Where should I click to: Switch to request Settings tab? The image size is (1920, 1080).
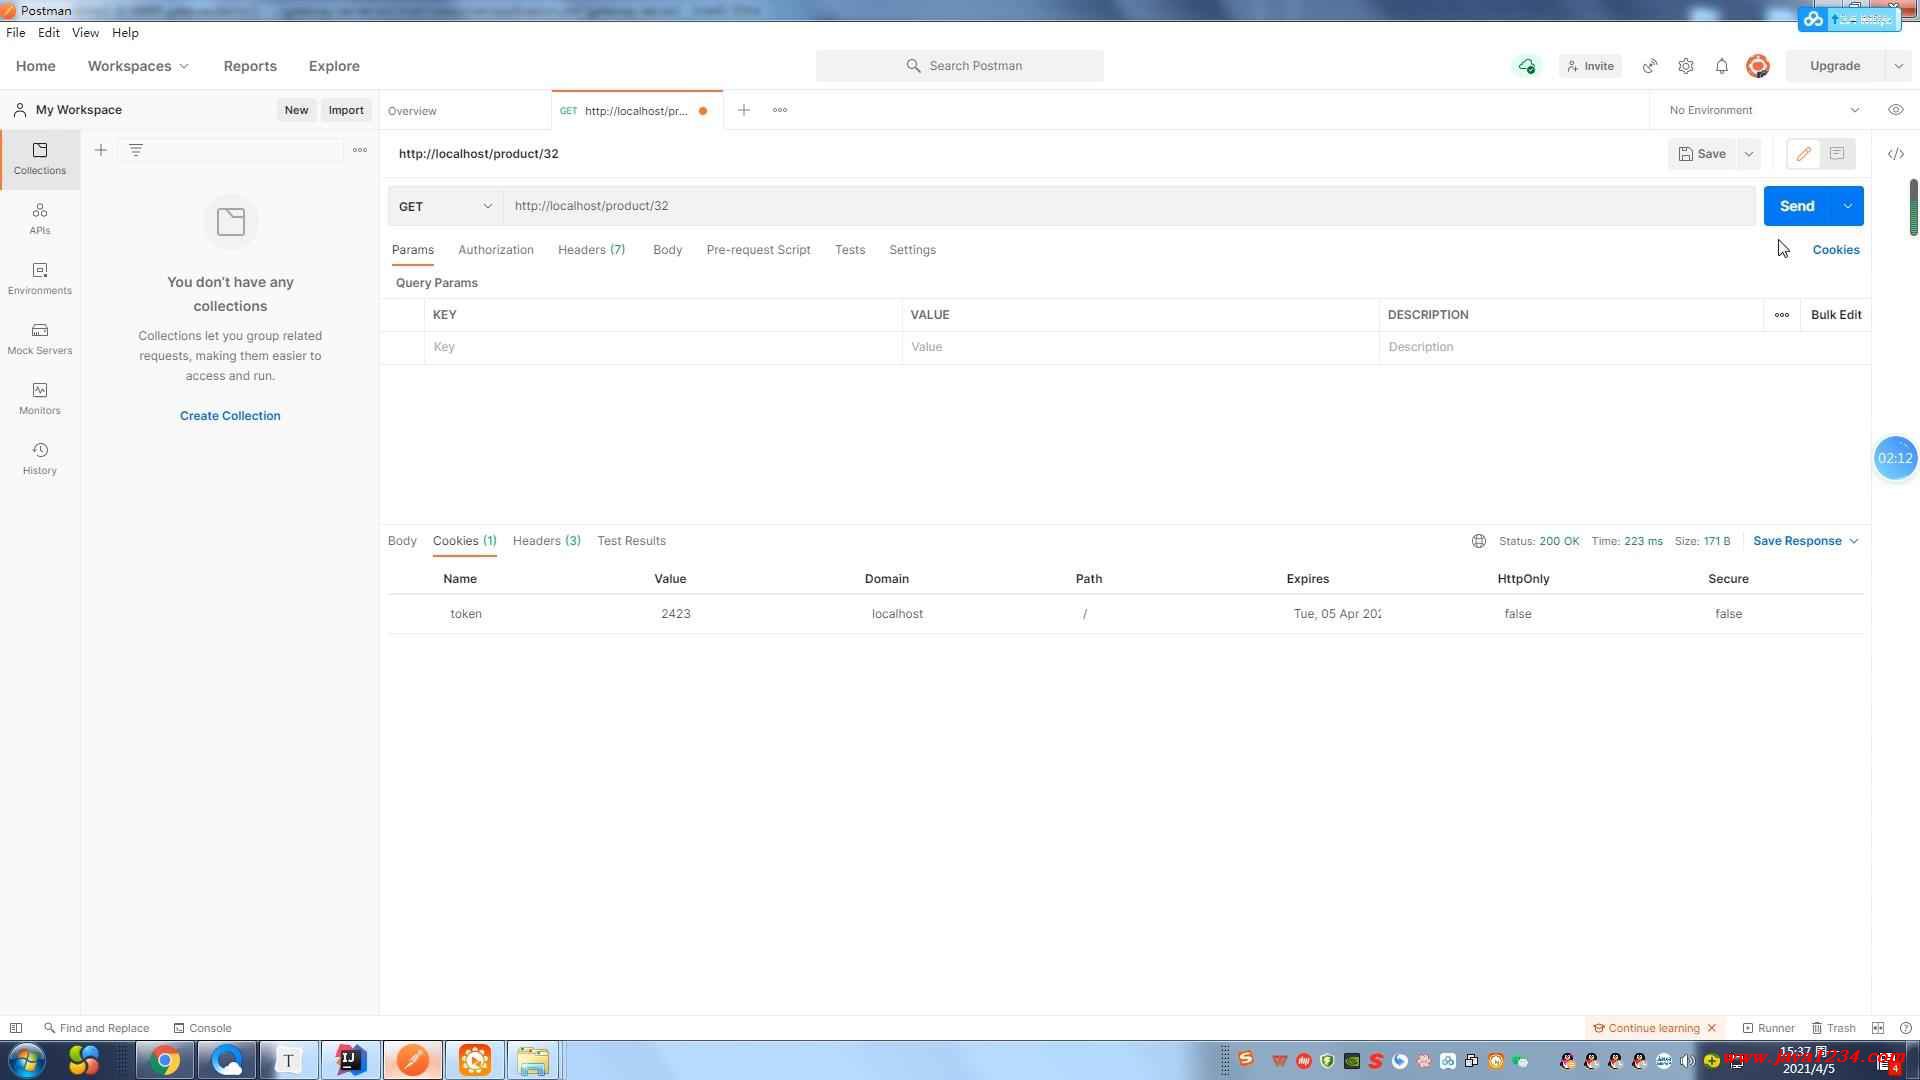[x=913, y=250]
